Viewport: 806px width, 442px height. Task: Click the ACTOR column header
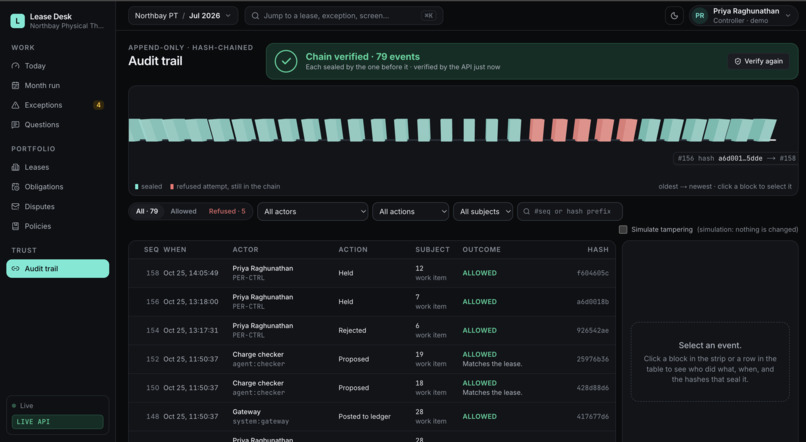coord(245,249)
